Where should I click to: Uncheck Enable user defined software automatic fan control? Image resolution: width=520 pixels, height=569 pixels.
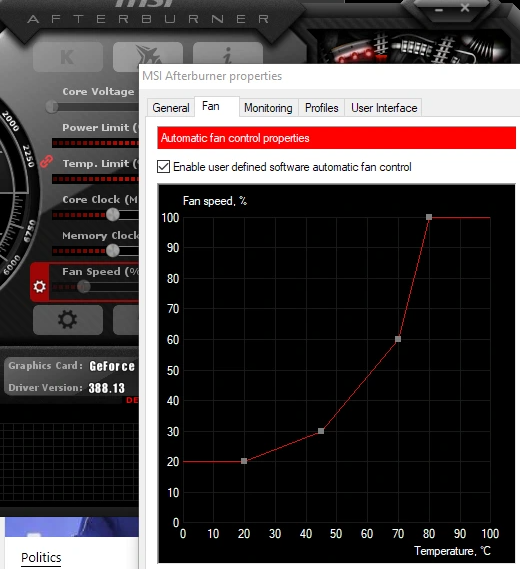[x=163, y=167]
